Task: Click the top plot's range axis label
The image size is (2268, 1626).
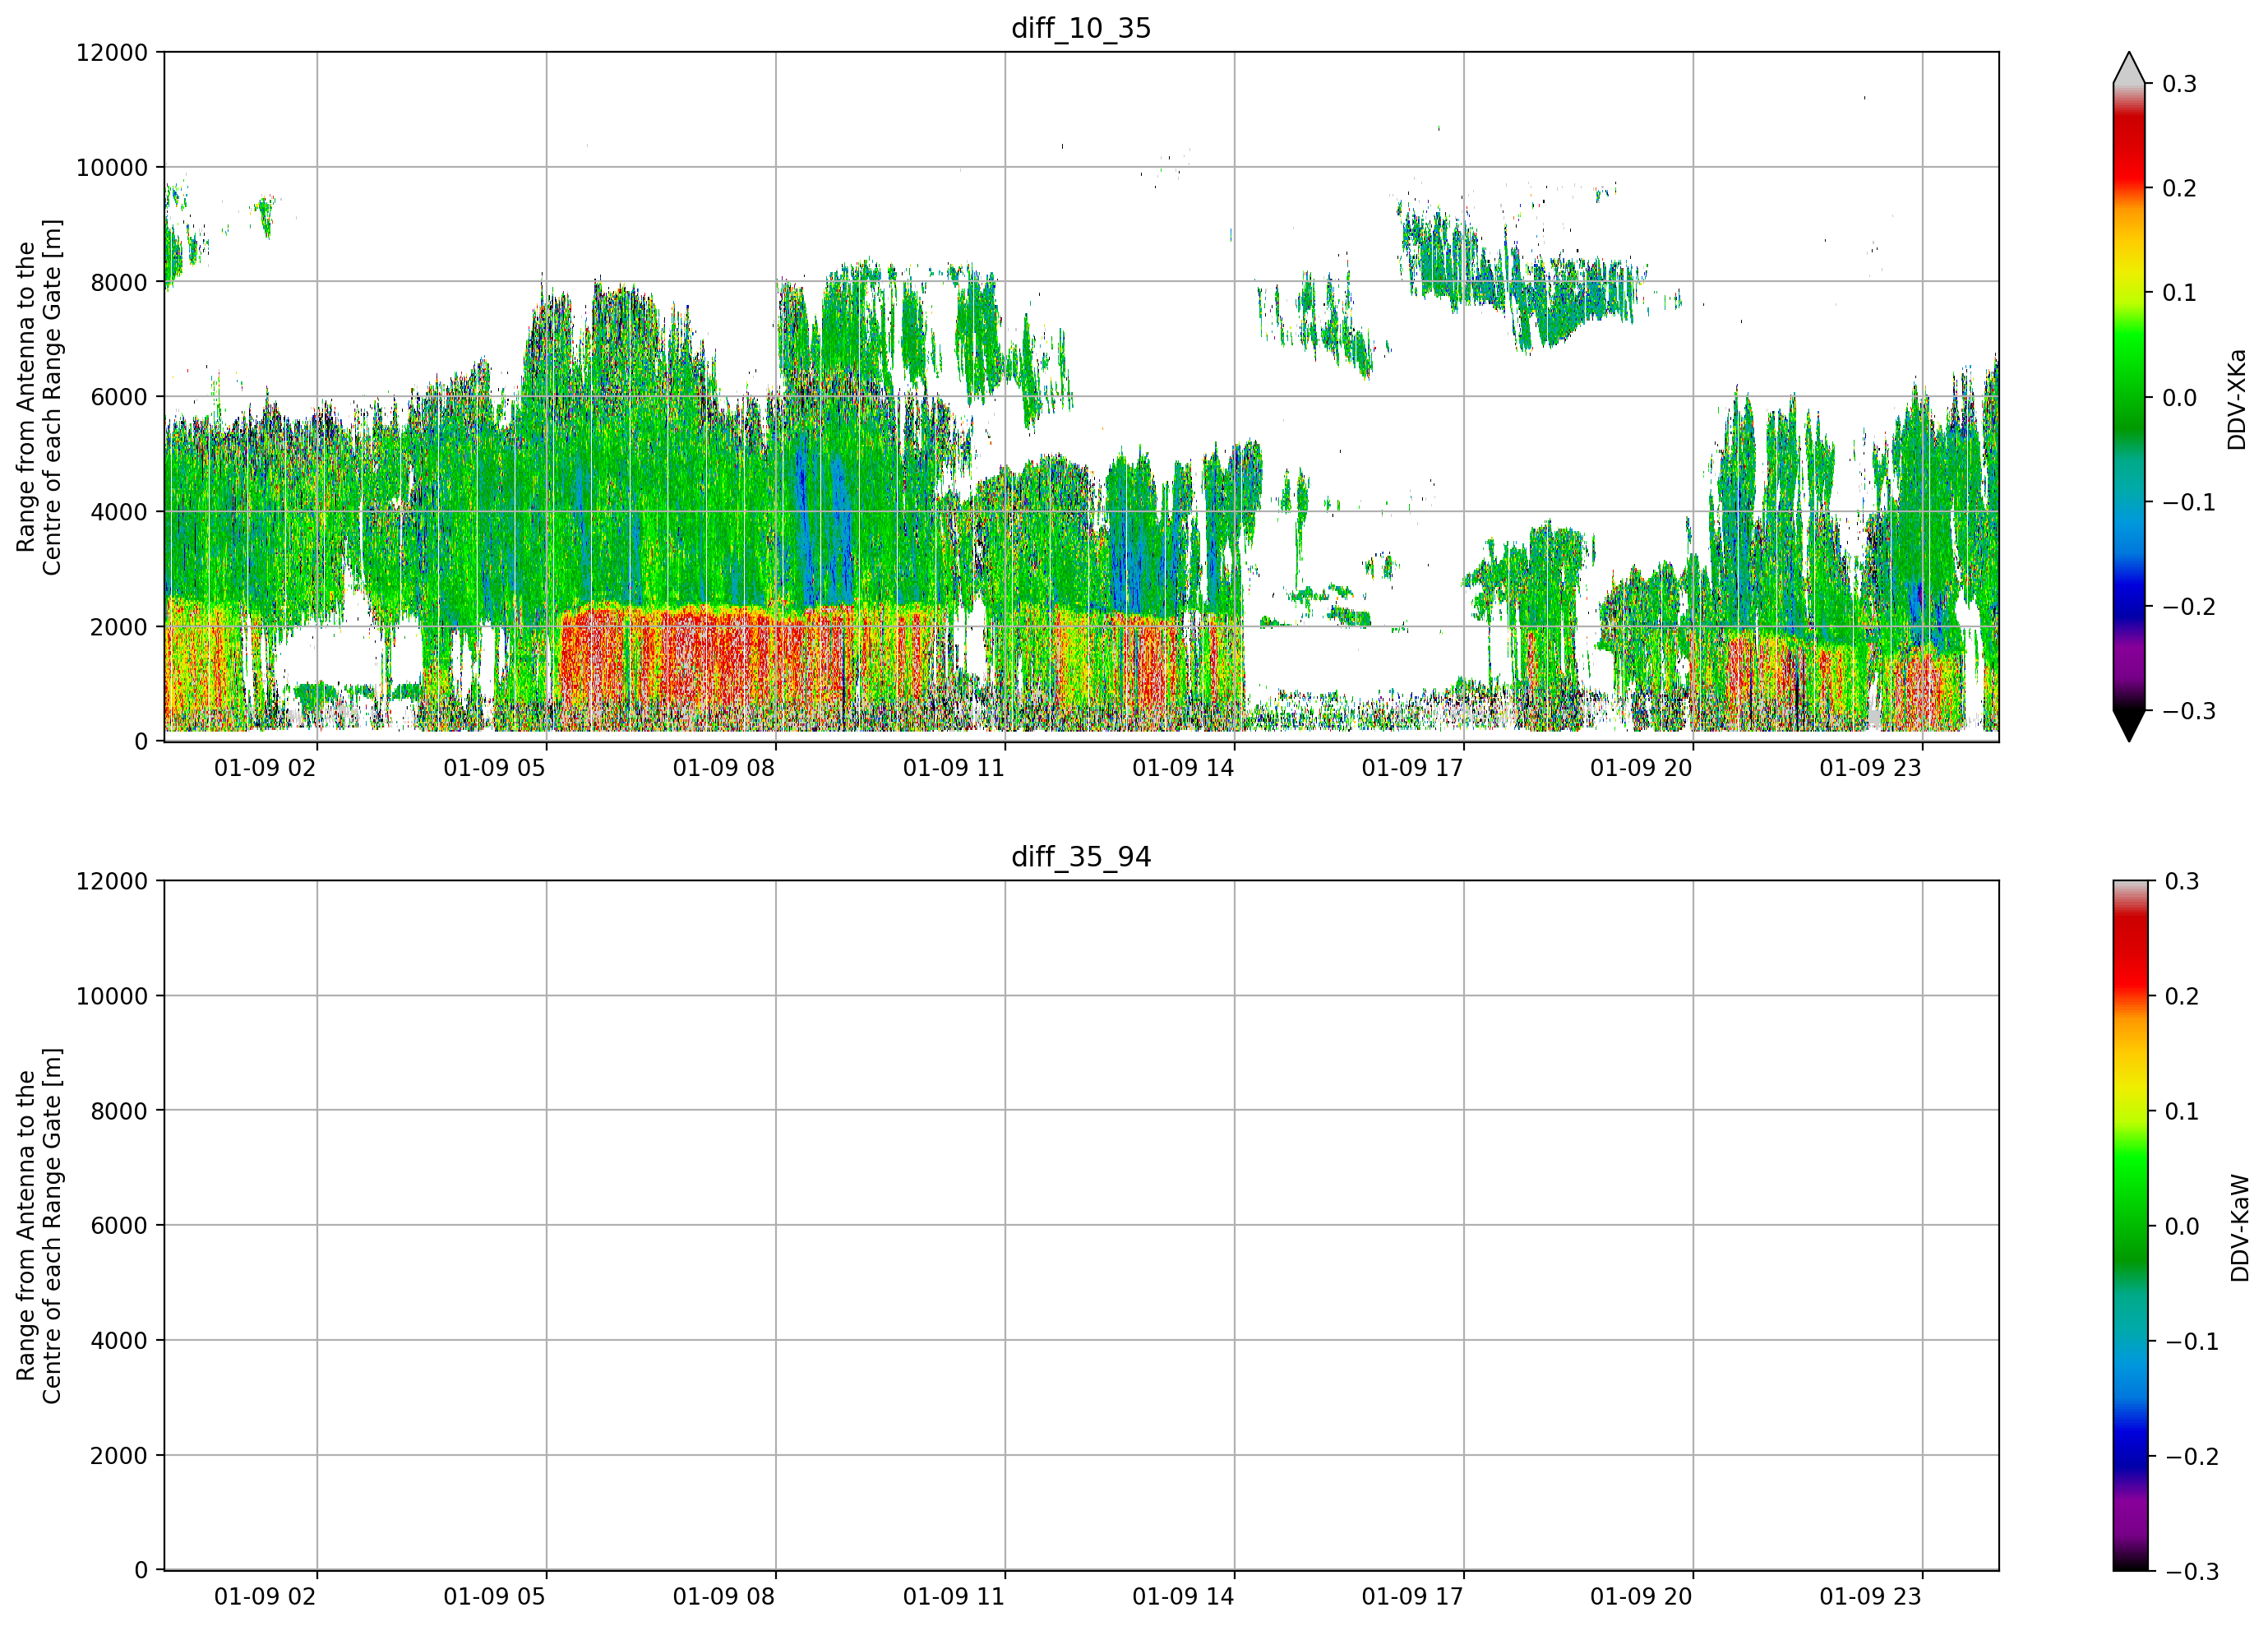Action: (39, 397)
